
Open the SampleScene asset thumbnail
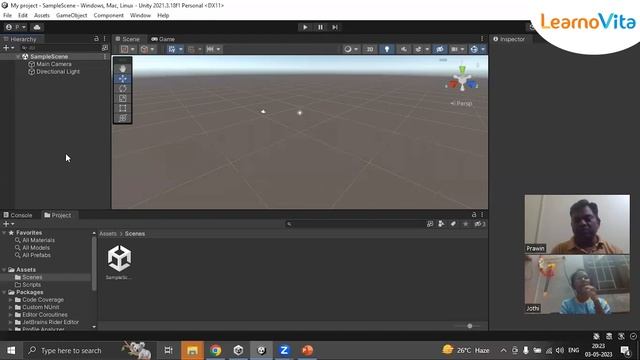(119, 258)
